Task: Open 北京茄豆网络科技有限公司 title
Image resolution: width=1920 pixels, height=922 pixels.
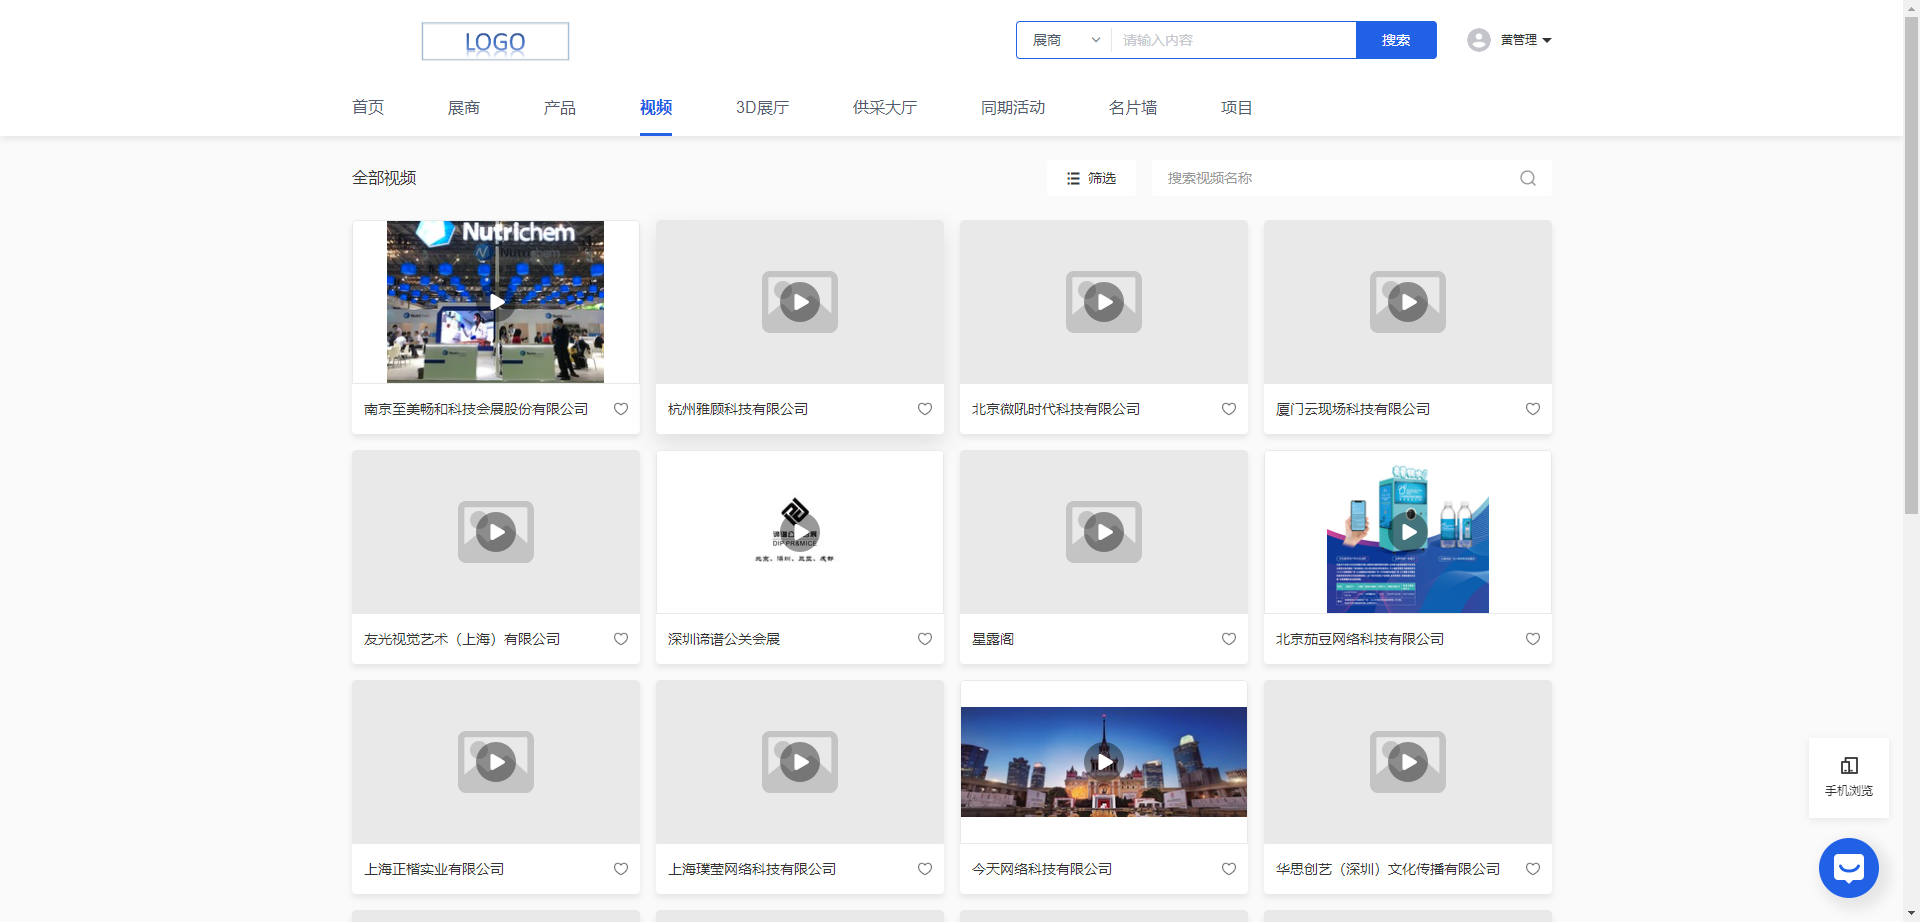Action: pyautogui.click(x=1360, y=639)
